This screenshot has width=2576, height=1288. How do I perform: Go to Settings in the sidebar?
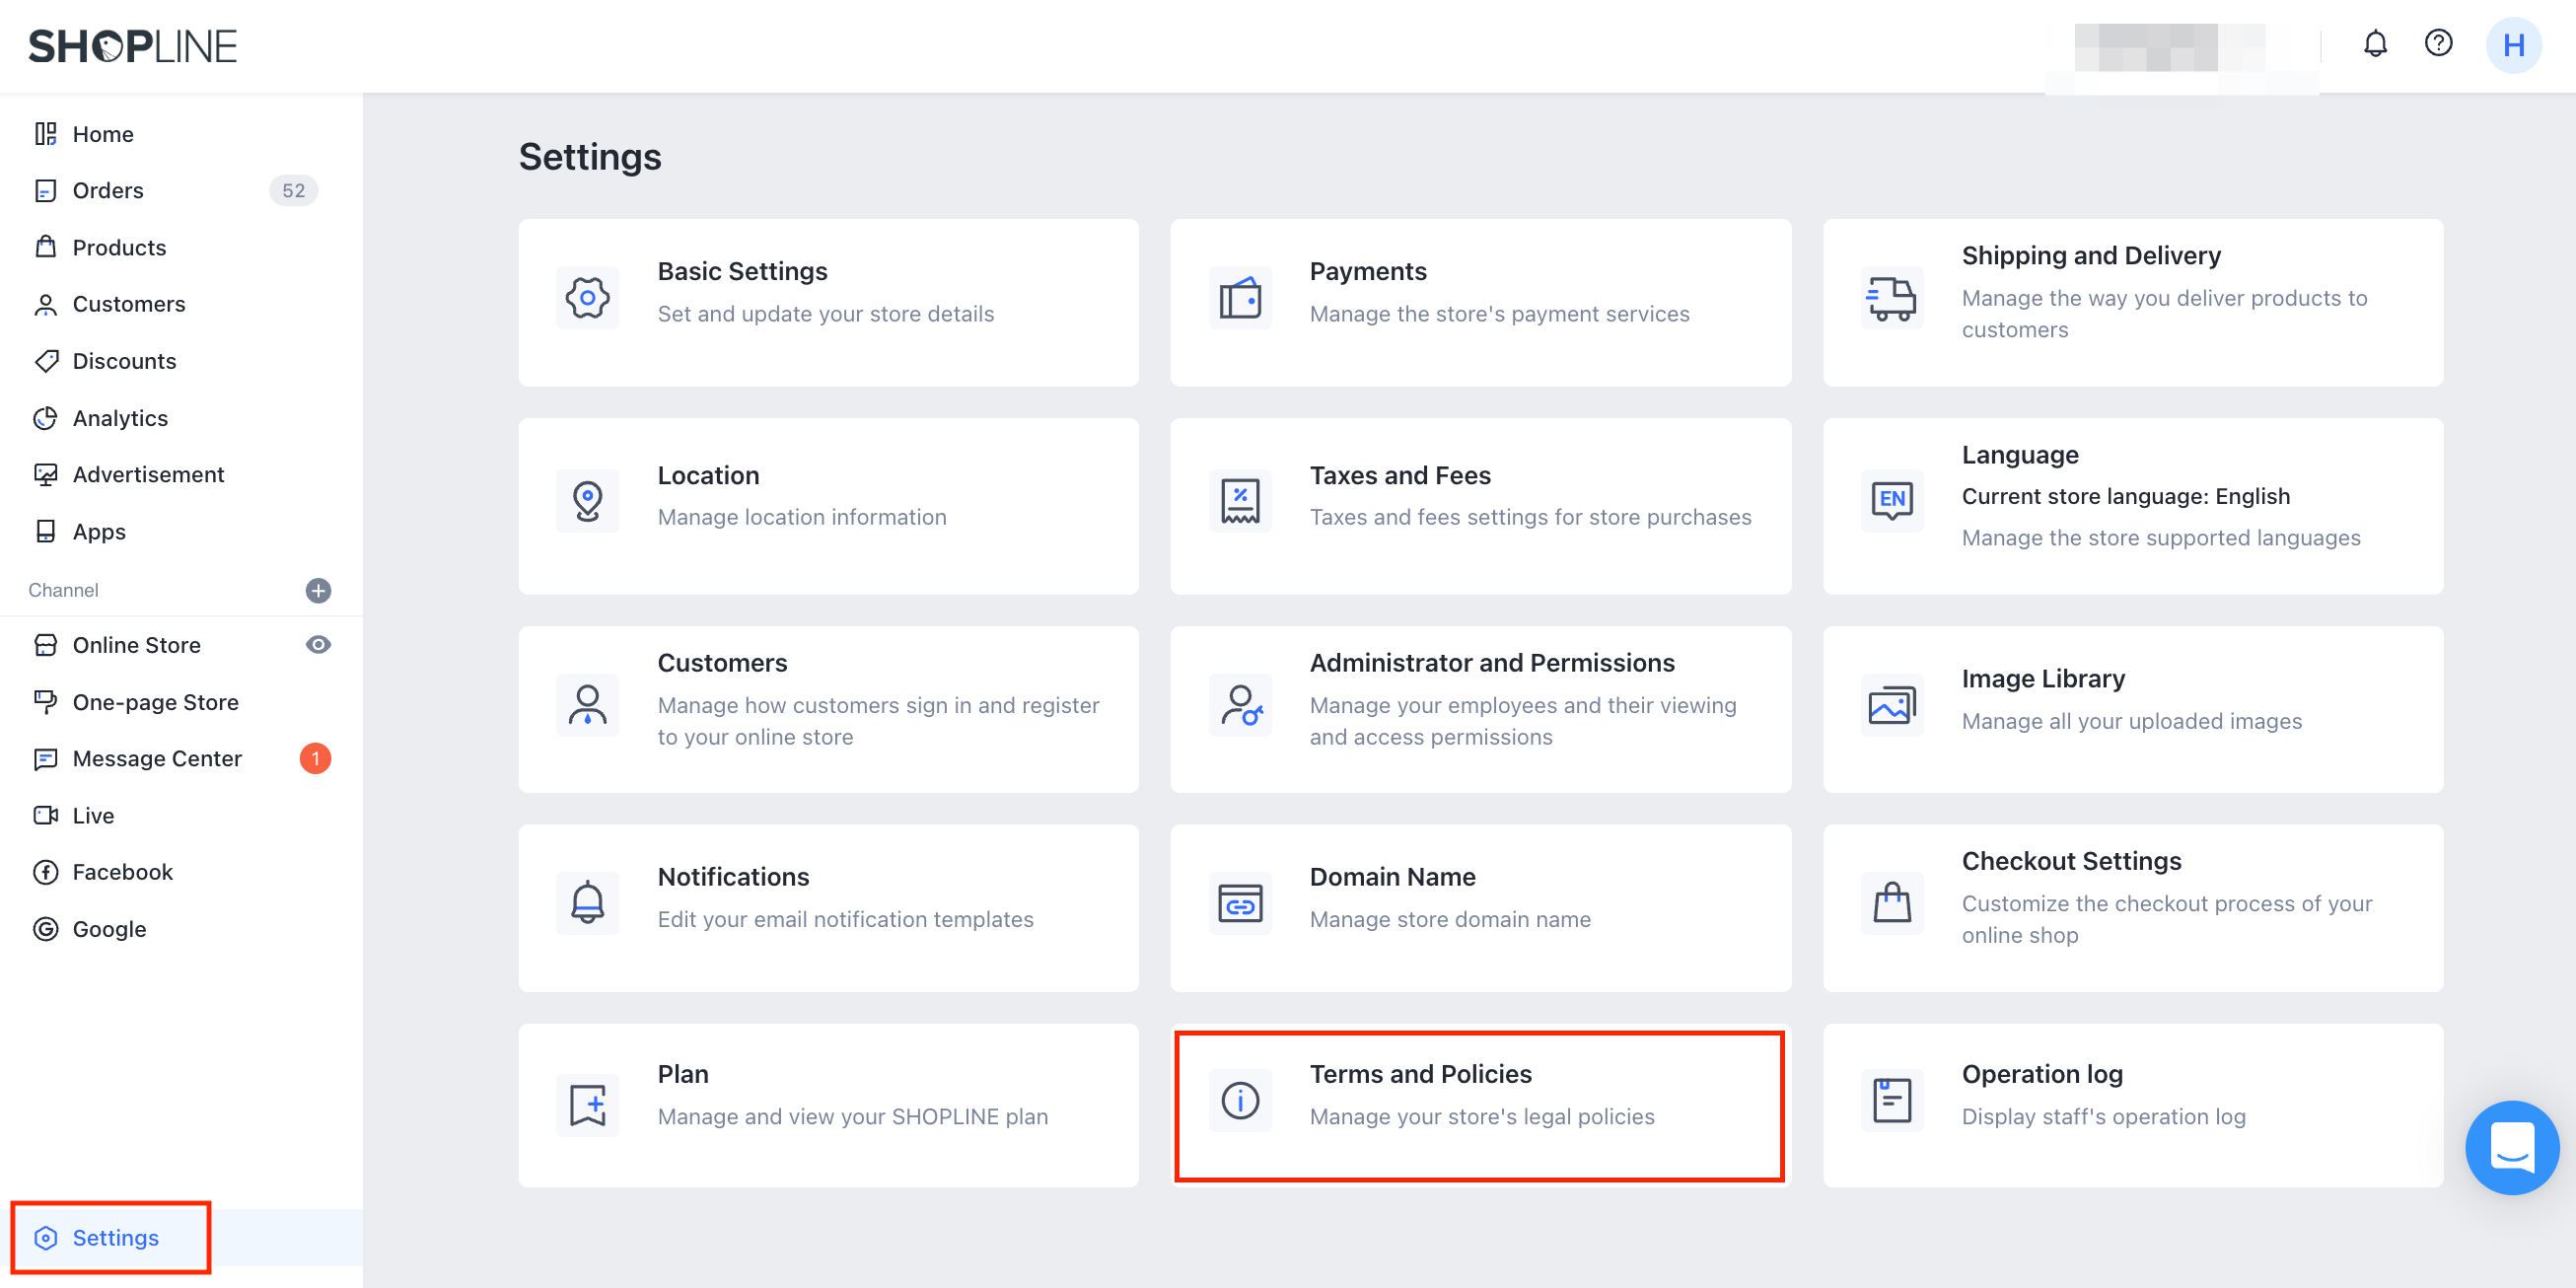tap(115, 1237)
